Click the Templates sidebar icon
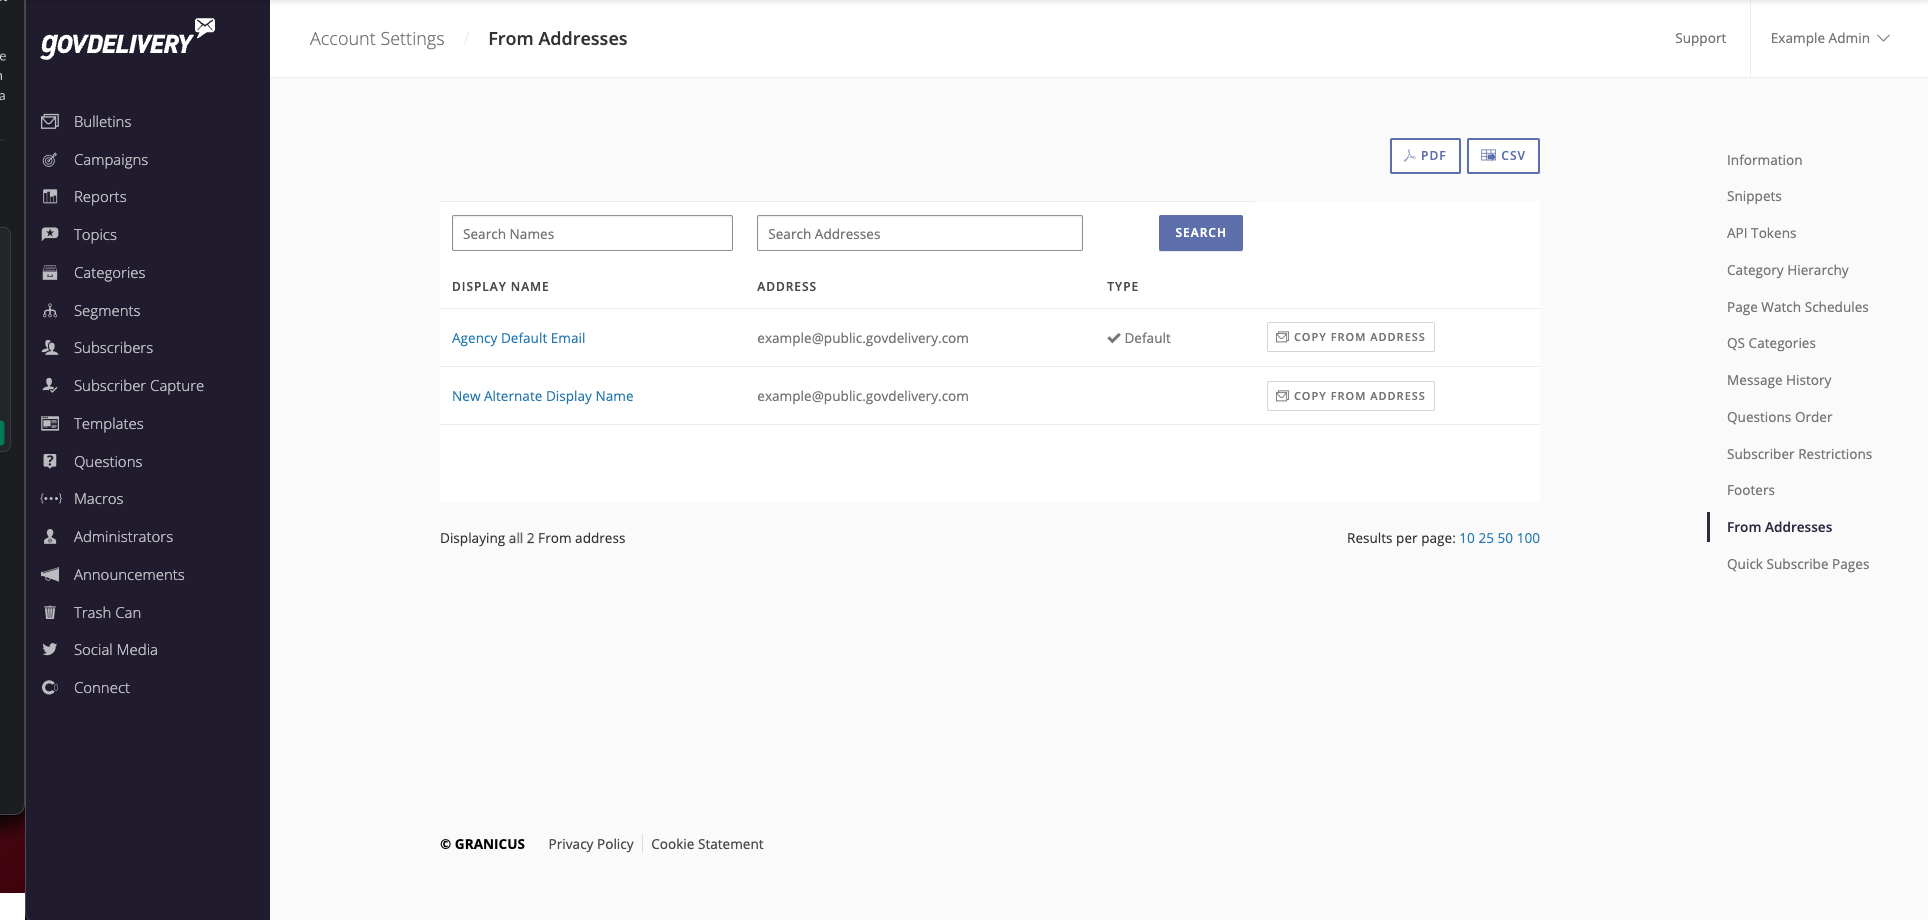 pyautogui.click(x=50, y=423)
